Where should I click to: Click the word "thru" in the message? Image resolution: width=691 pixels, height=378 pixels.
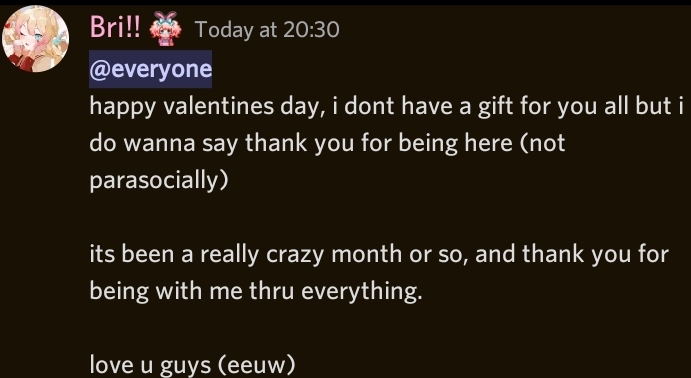271,291
